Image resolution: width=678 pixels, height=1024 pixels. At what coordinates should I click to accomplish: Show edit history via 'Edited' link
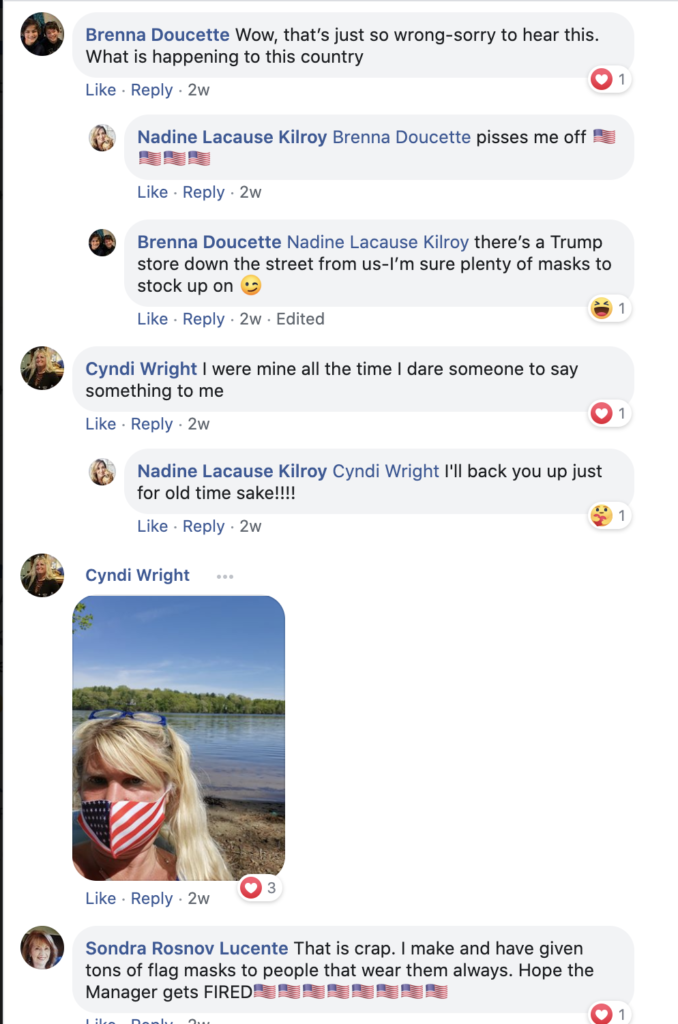(300, 319)
